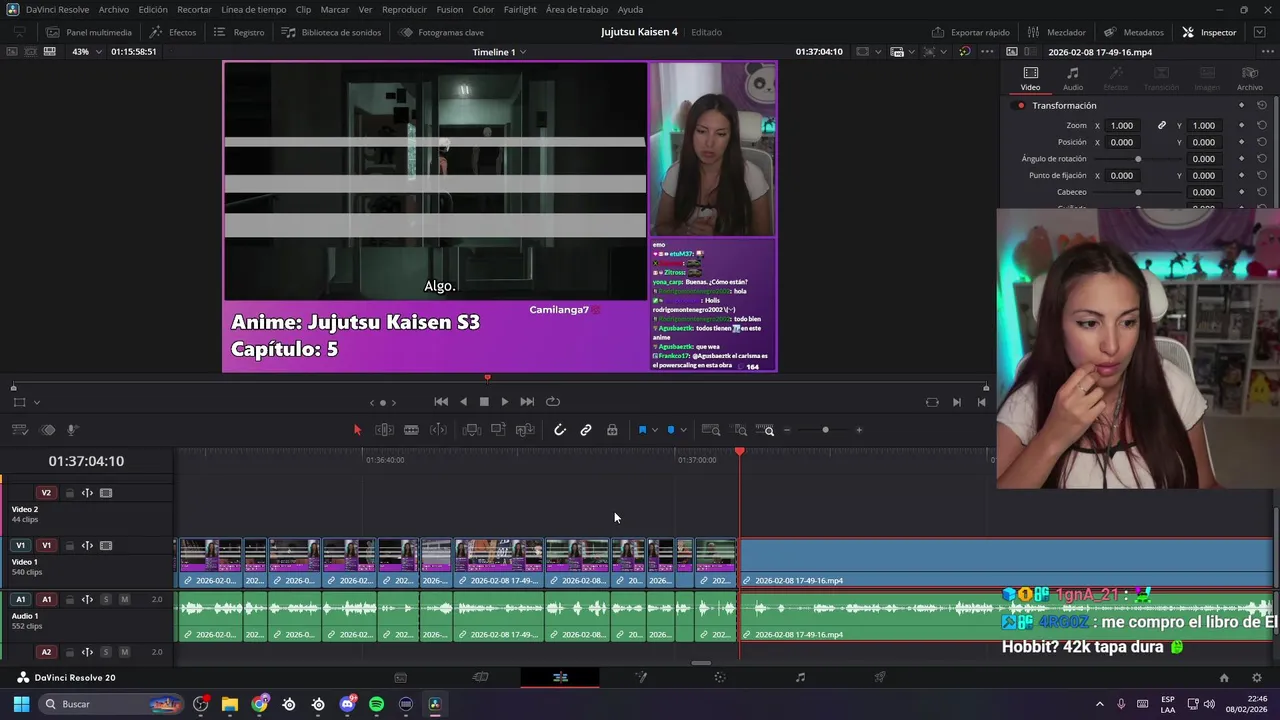Switch to the Fusion page icon
The image size is (1280, 720).
[641, 678]
